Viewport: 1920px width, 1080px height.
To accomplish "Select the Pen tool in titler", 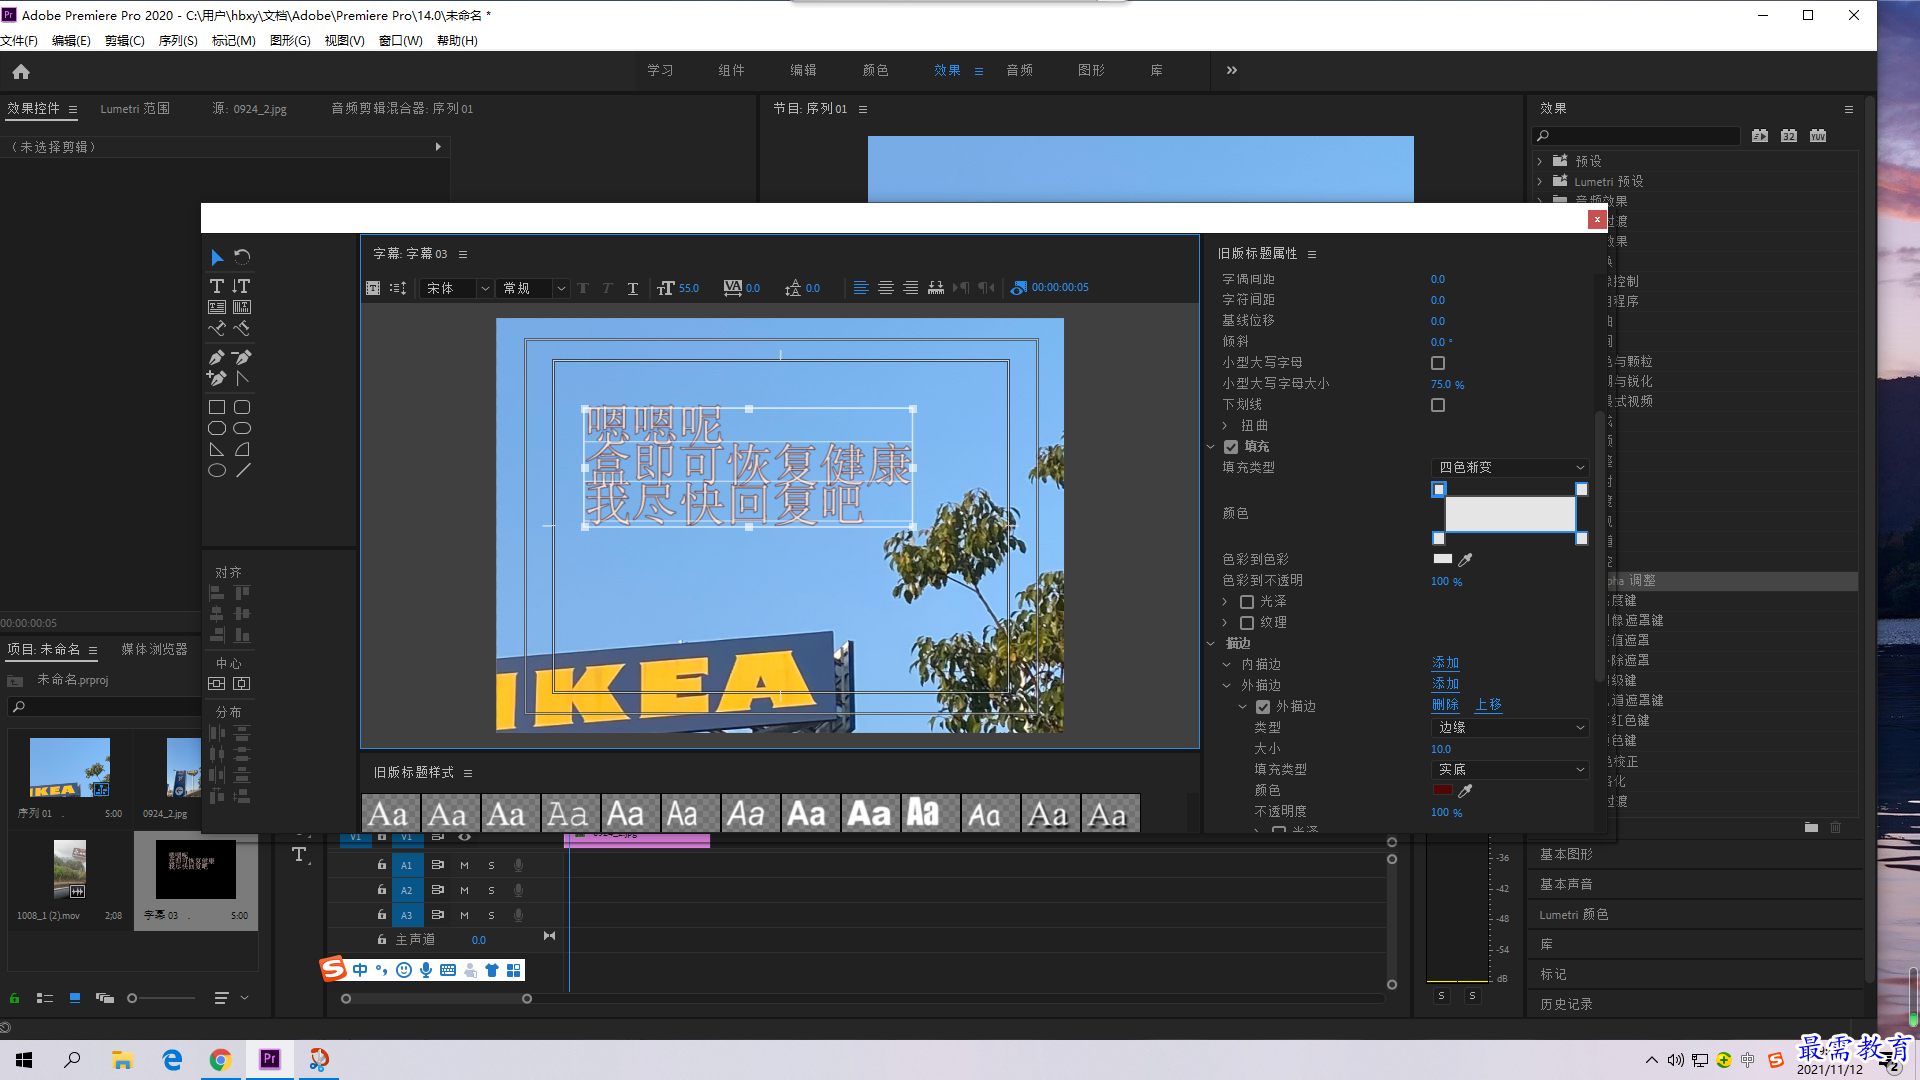I will coord(217,357).
